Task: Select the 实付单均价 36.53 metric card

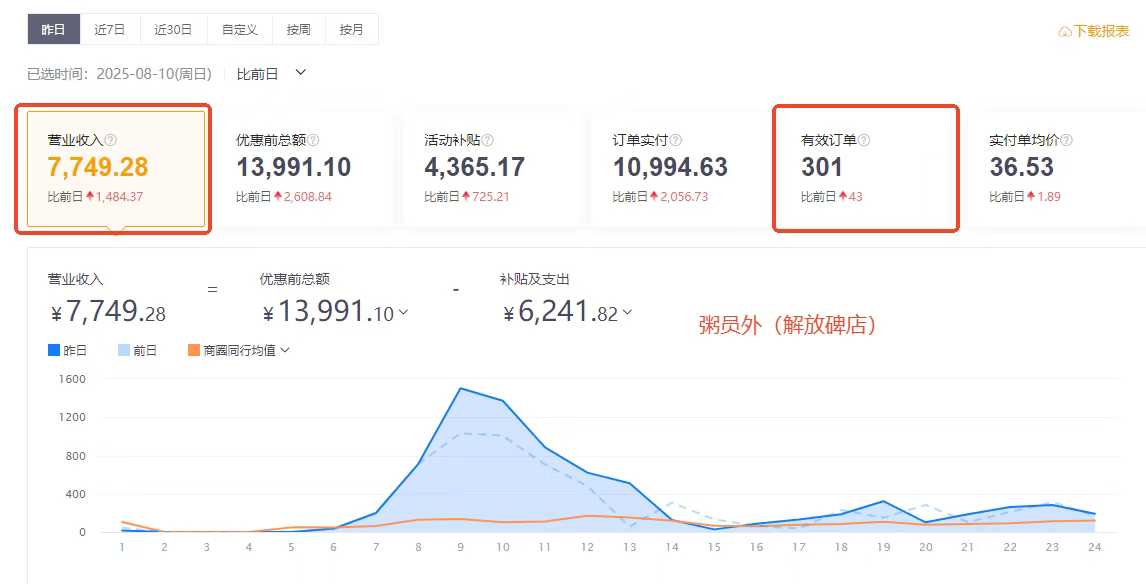Action: coord(1057,169)
